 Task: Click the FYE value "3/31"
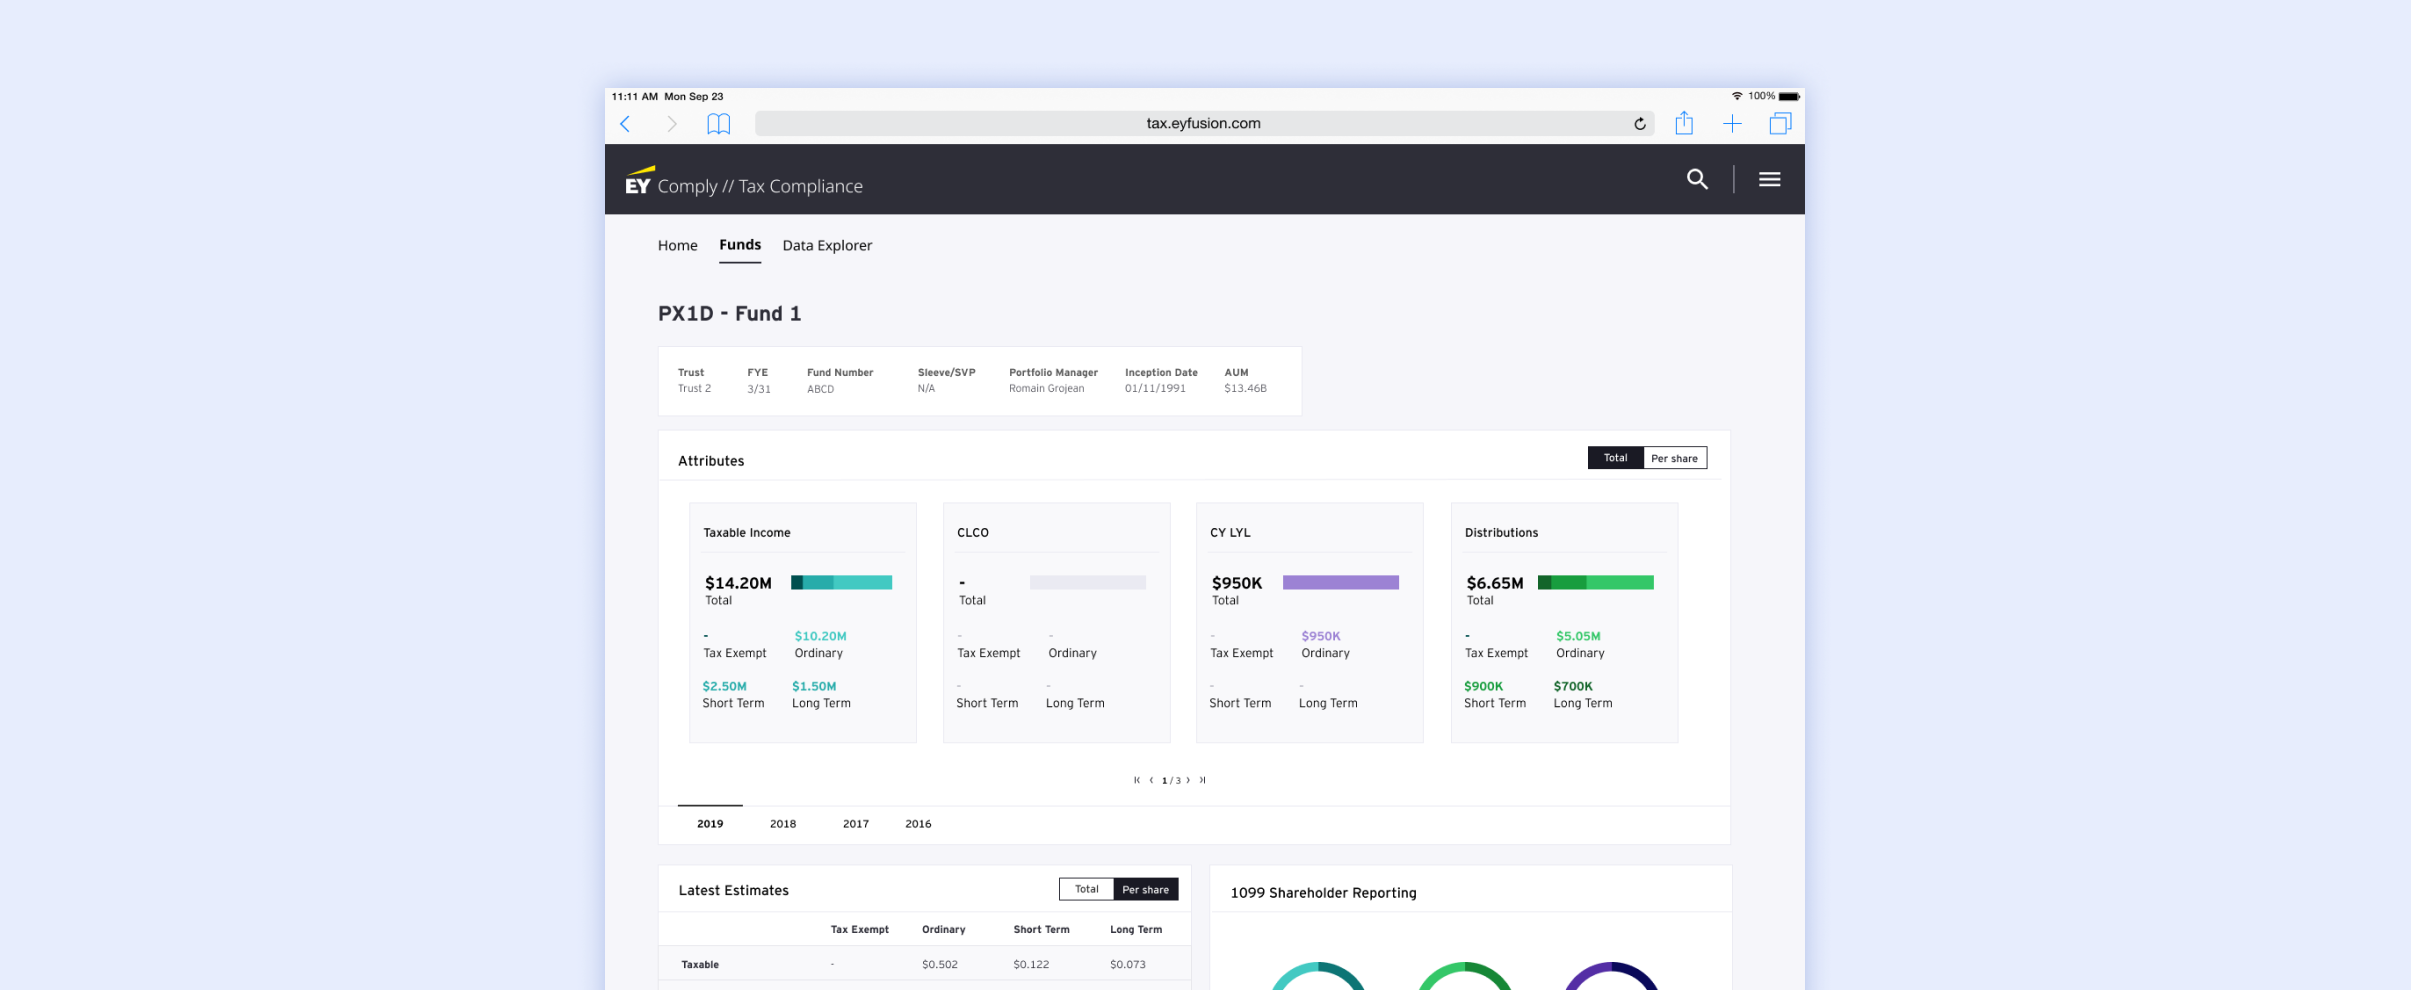pyautogui.click(x=759, y=389)
